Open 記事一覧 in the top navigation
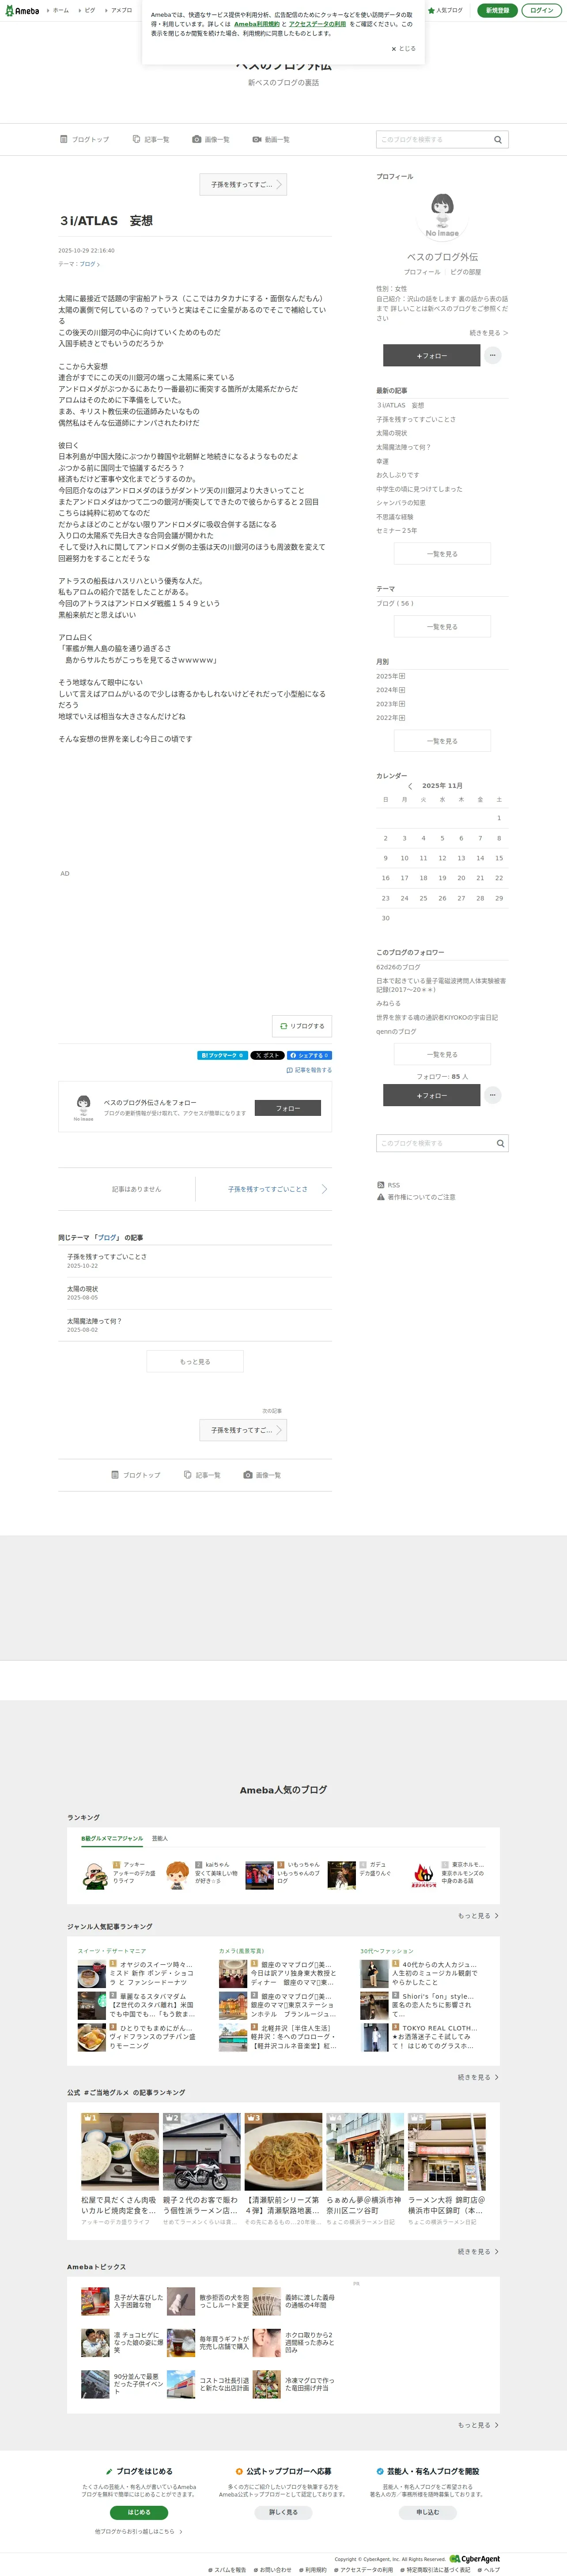This screenshot has height=2576, width=567. pyautogui.click(x=151, y=139)
